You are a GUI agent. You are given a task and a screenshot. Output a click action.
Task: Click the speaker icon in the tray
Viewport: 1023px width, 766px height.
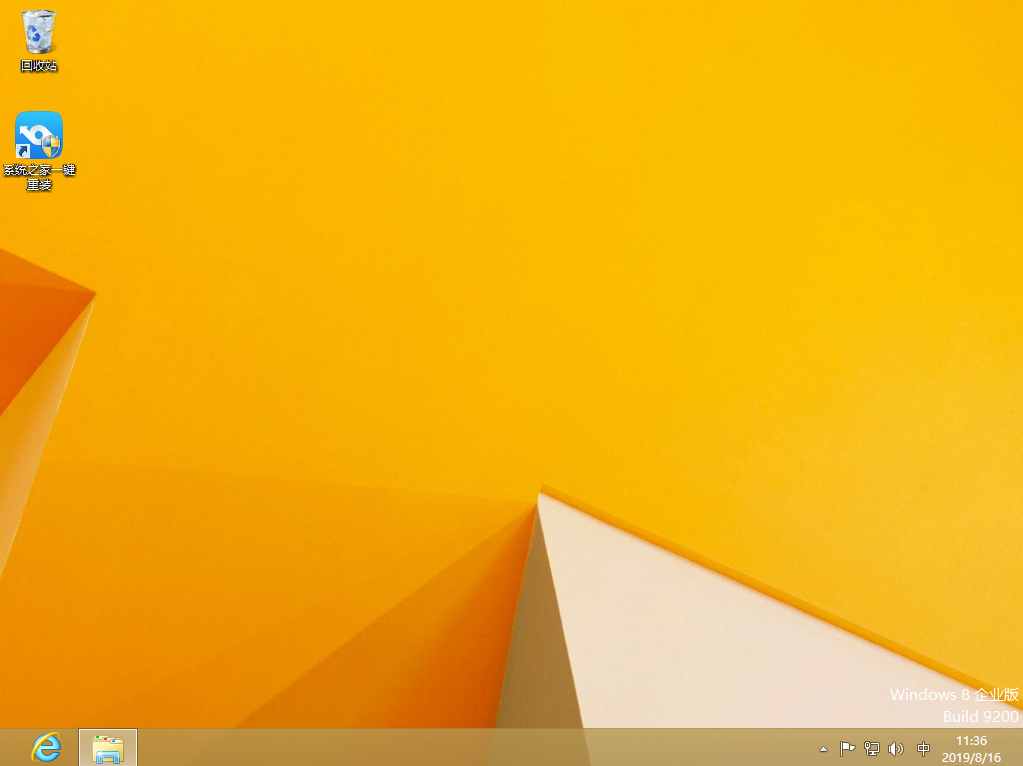895,748
